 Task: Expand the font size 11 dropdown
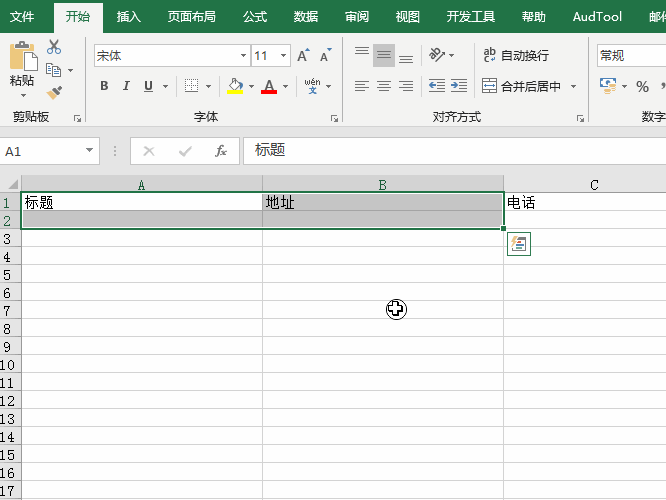[283, 56]
